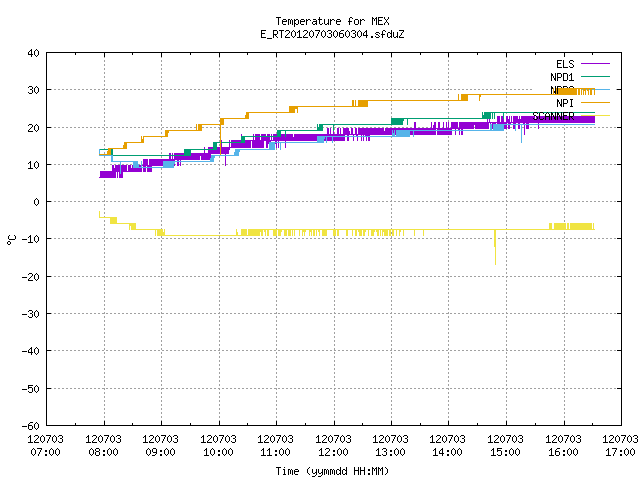Click the y-axis tick label 10
Image resolution: width=640 pixels, height=480 pixels.
pos(33,165)
